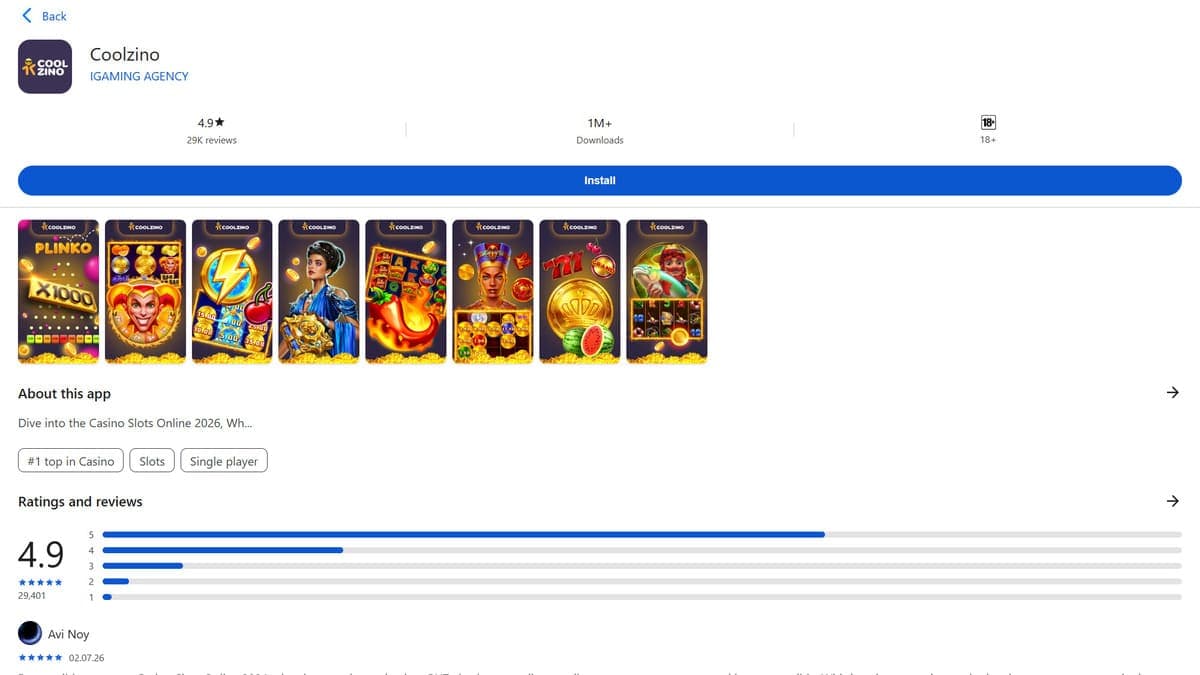Click the large 4.9 rating score
This screenshot has width=1200, height=675.
41,553
